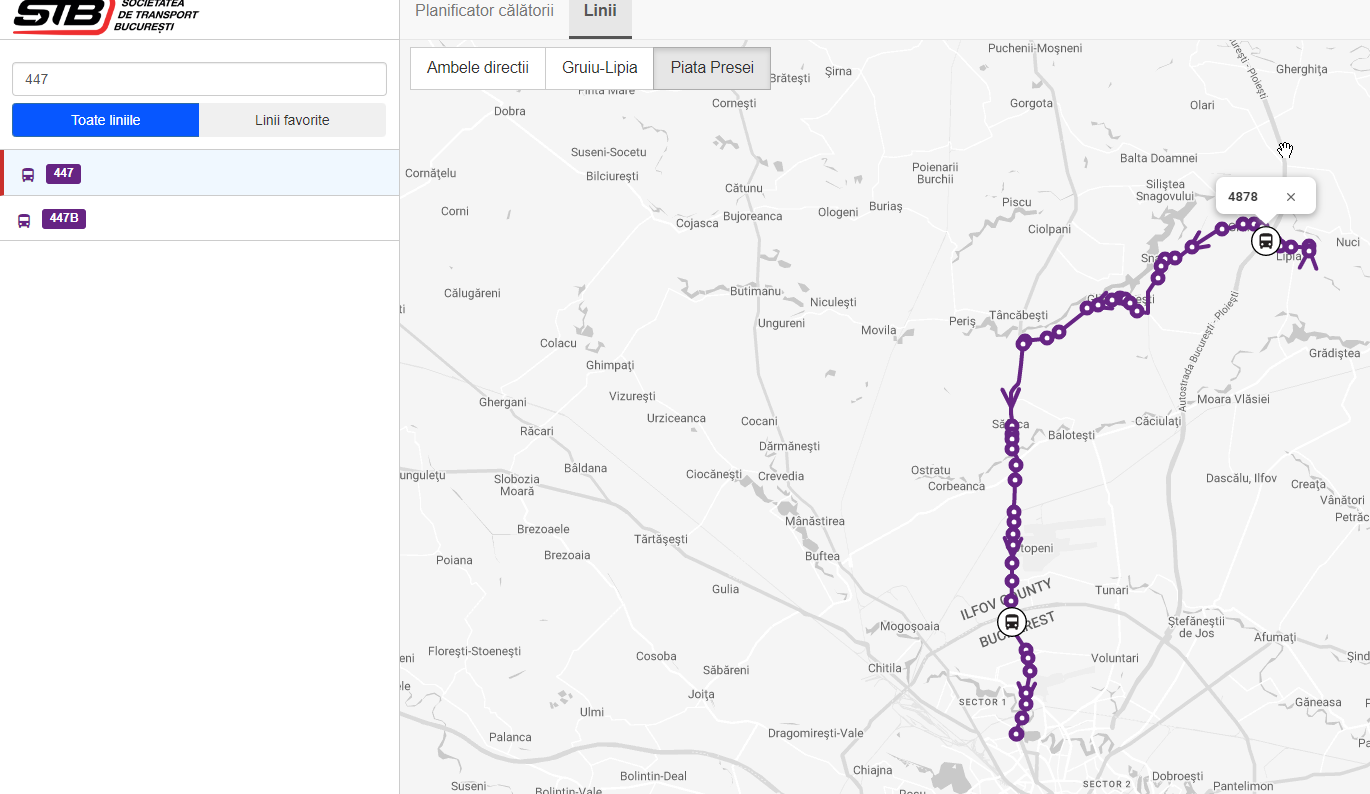This screenshot has width=1370, height=794.
Task: Click the Căciulați map label
Action: [x=1158, y=421]
